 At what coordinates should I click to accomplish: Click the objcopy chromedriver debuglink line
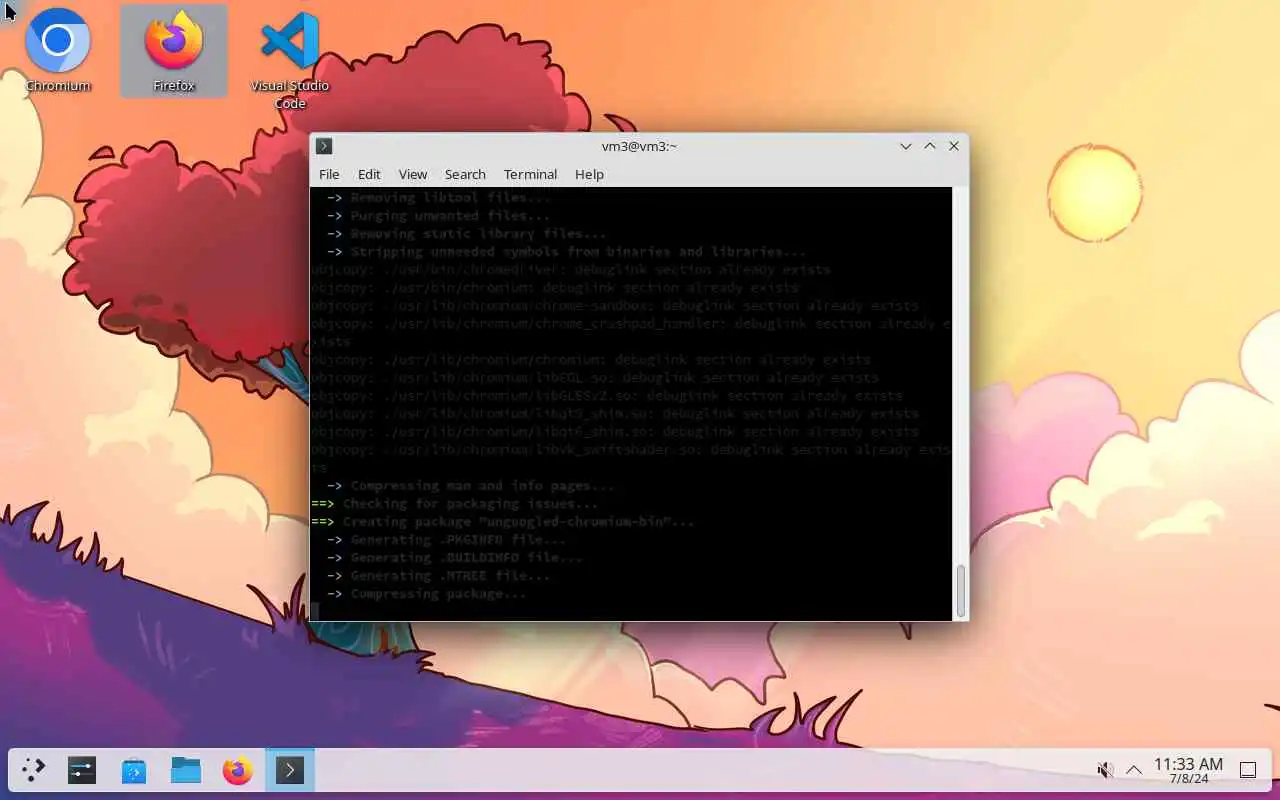click(570, 270)
